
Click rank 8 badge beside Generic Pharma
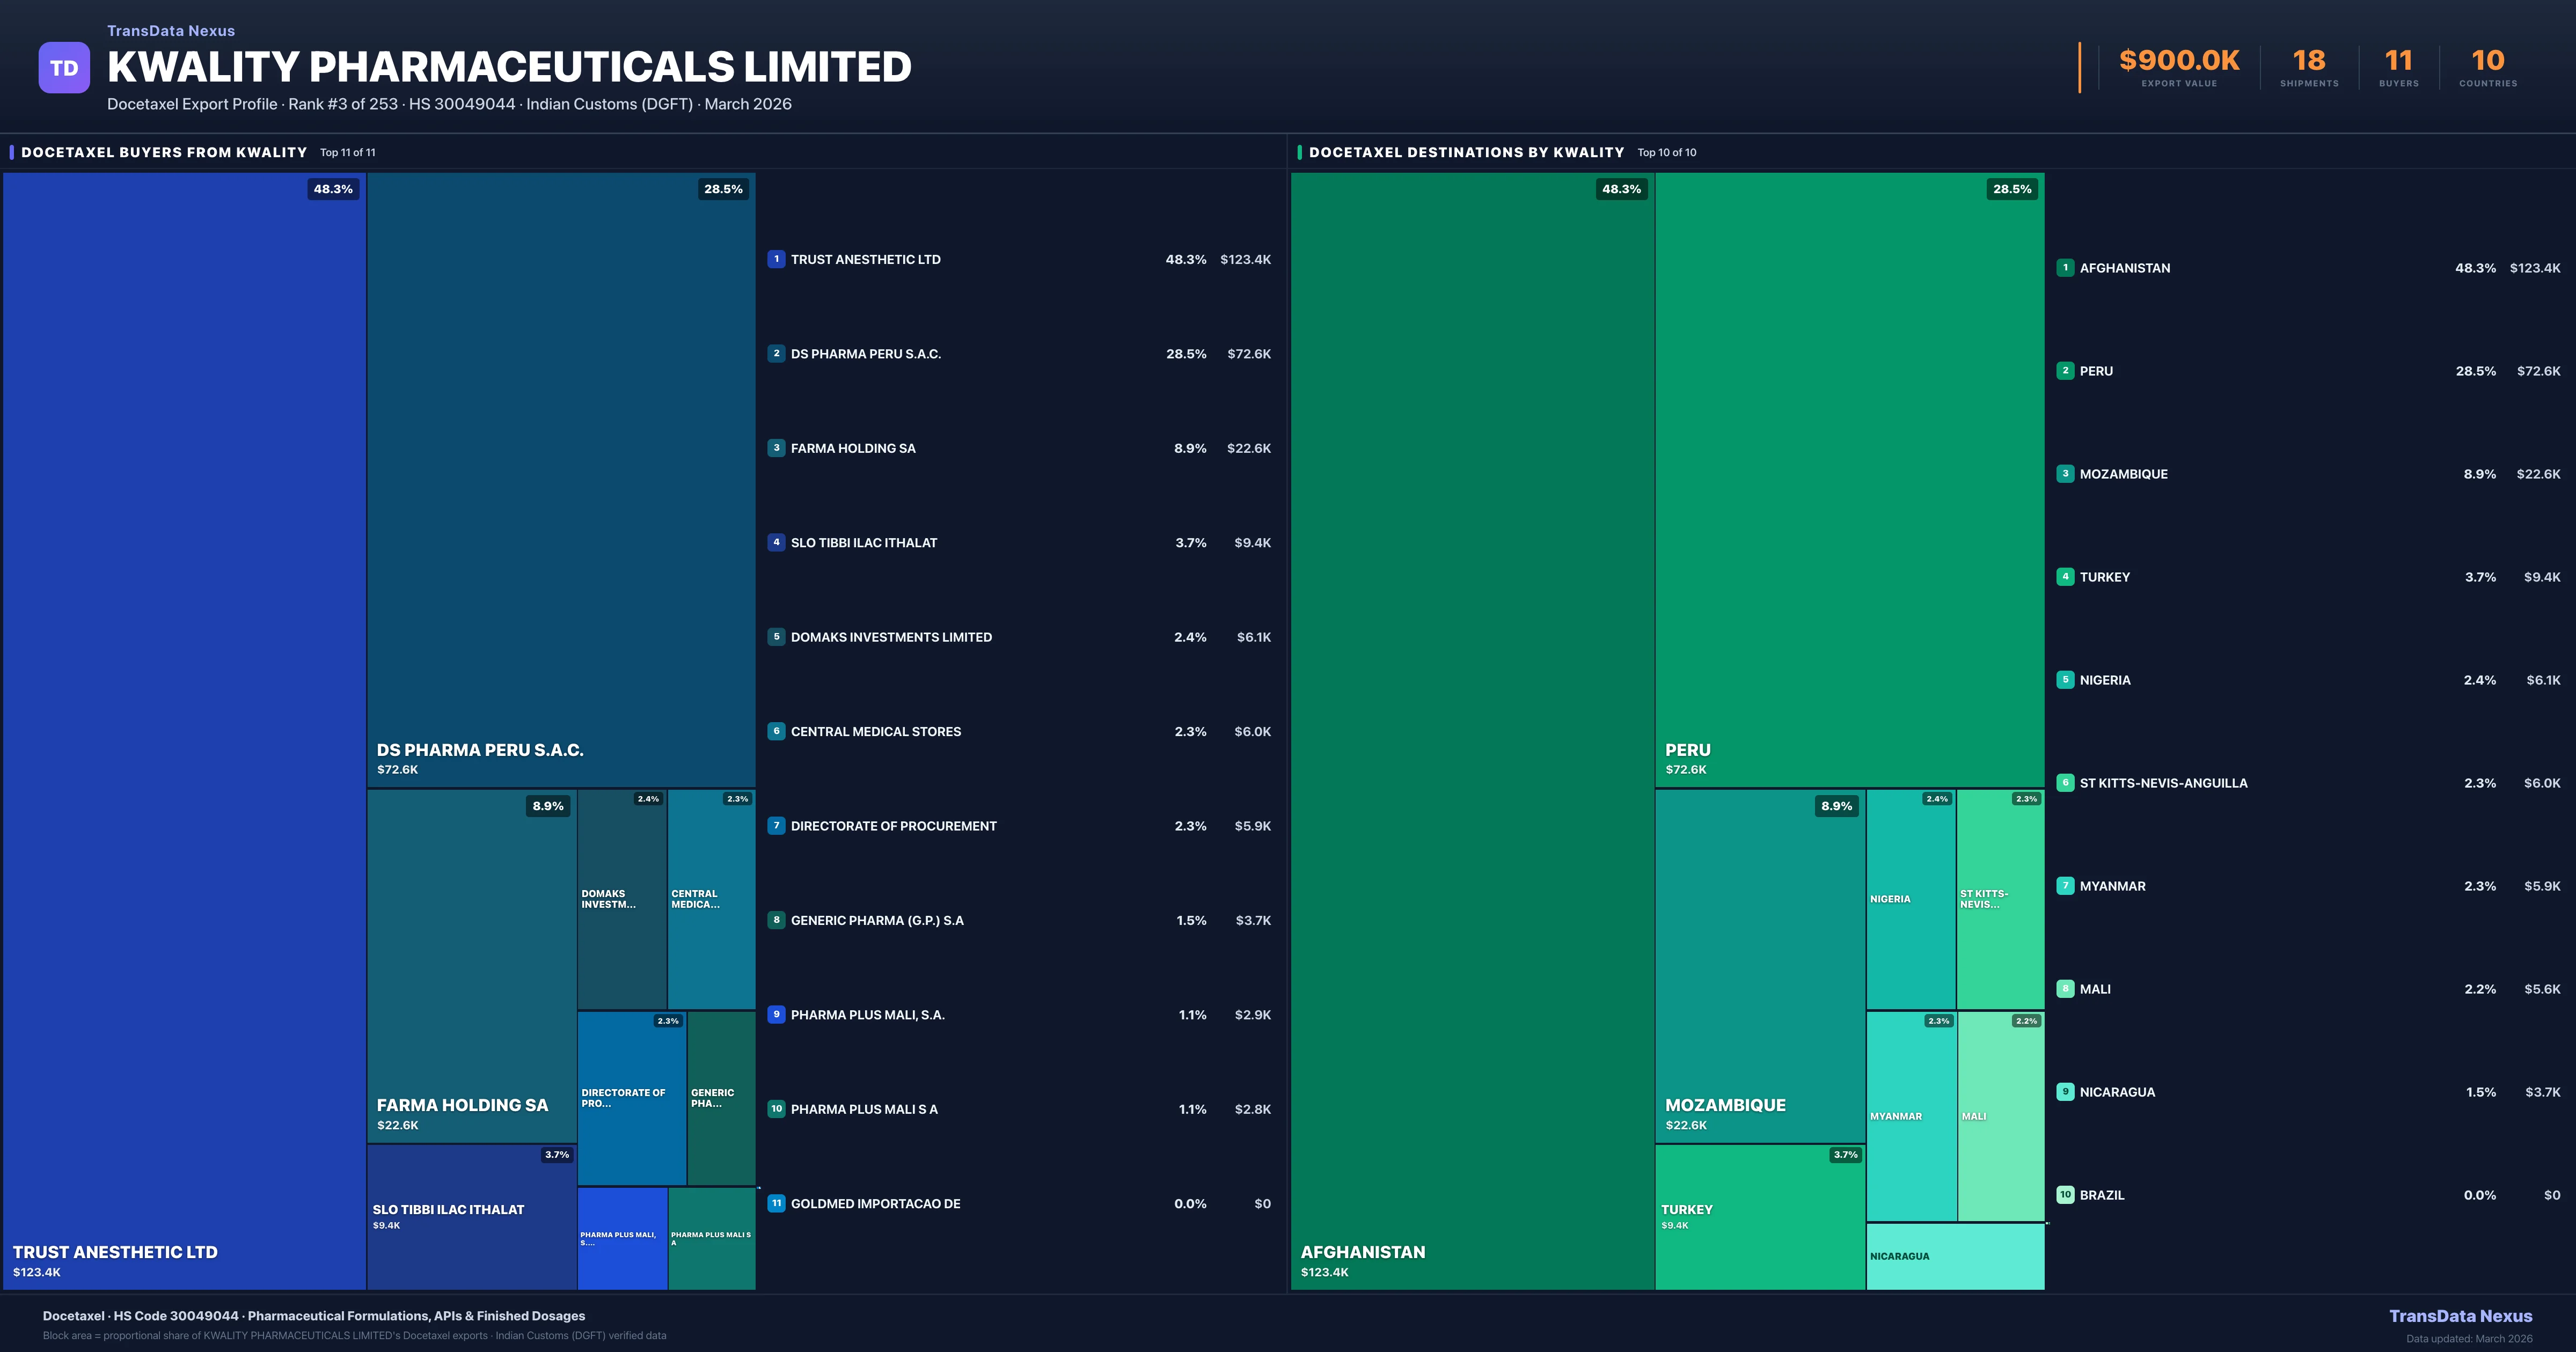(x=776, y=920)
